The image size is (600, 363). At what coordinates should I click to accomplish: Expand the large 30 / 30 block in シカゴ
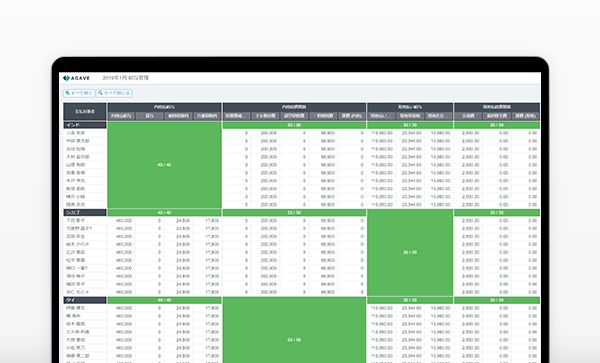click(410, 252)
